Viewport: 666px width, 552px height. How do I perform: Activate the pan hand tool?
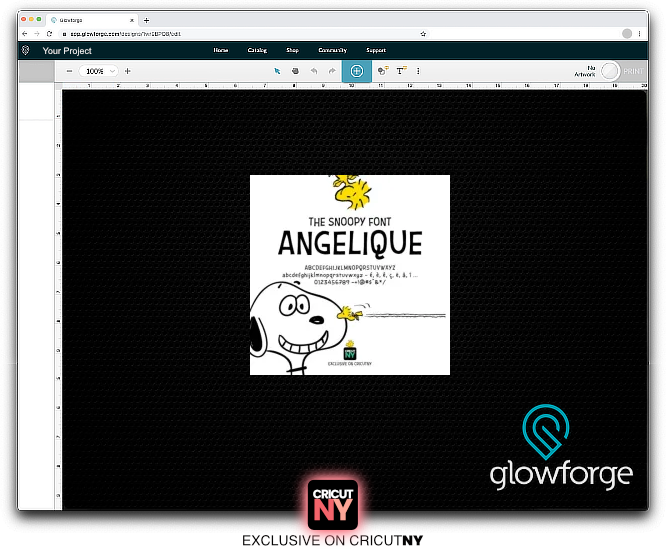click(295, 71)
